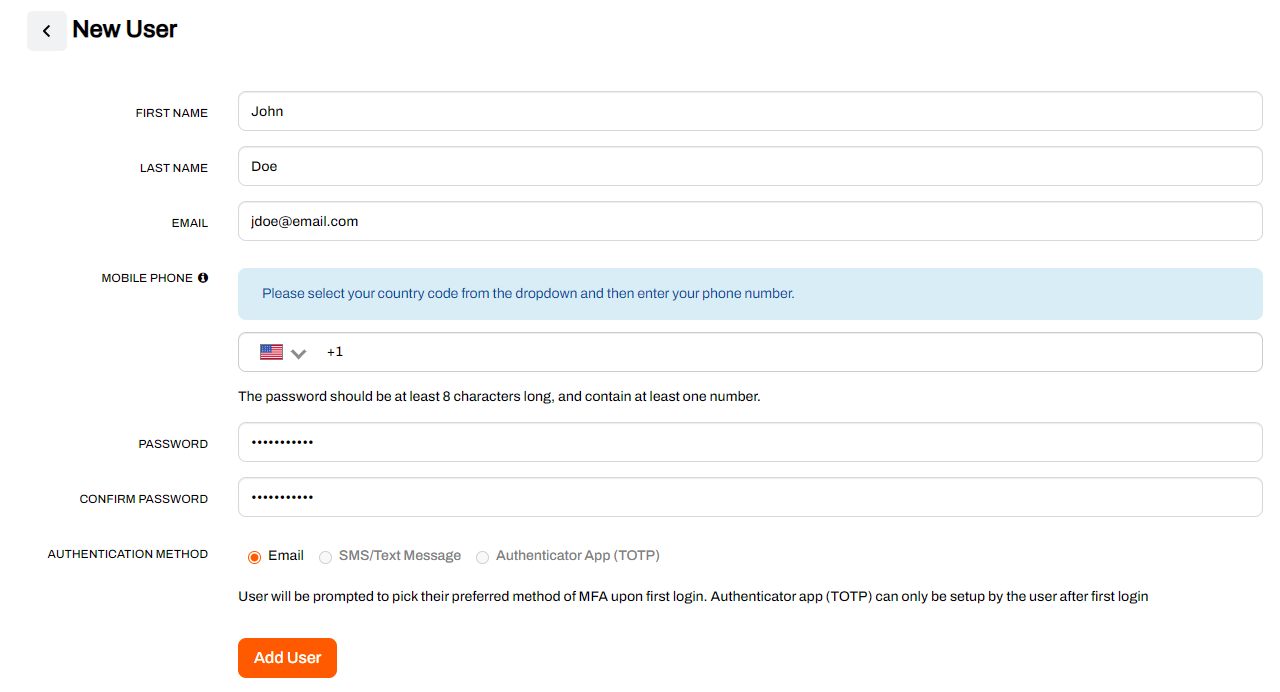The height and width of the screenshot is (692, 1280).
Task: Click the AUTHENTICATION METHOD label
Action: (x=128, y=554)
